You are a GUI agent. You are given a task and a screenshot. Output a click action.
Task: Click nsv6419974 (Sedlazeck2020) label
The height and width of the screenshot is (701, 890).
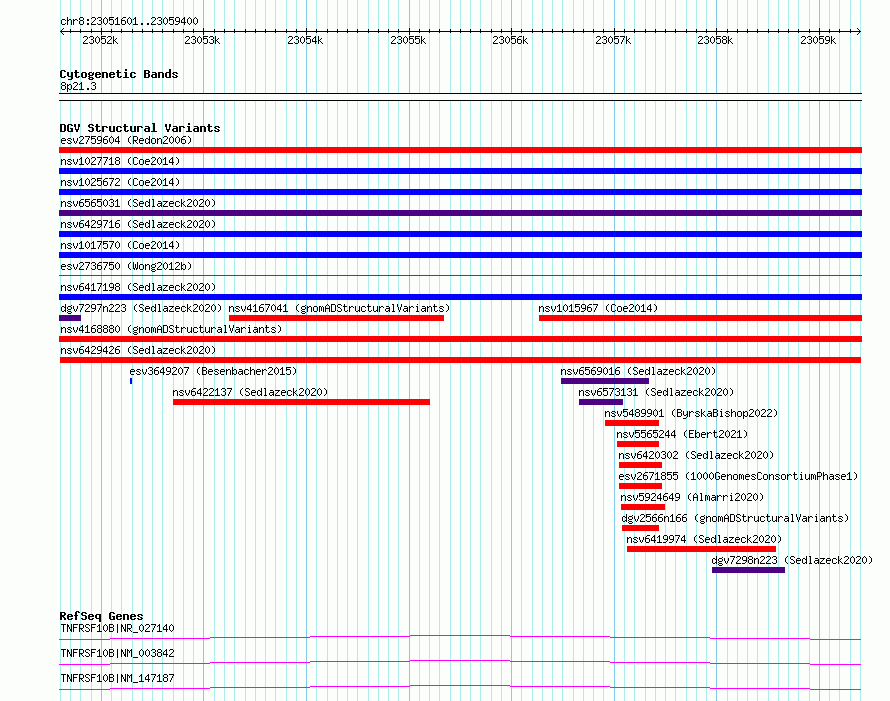pyautogui.click(x=704, y=539)
